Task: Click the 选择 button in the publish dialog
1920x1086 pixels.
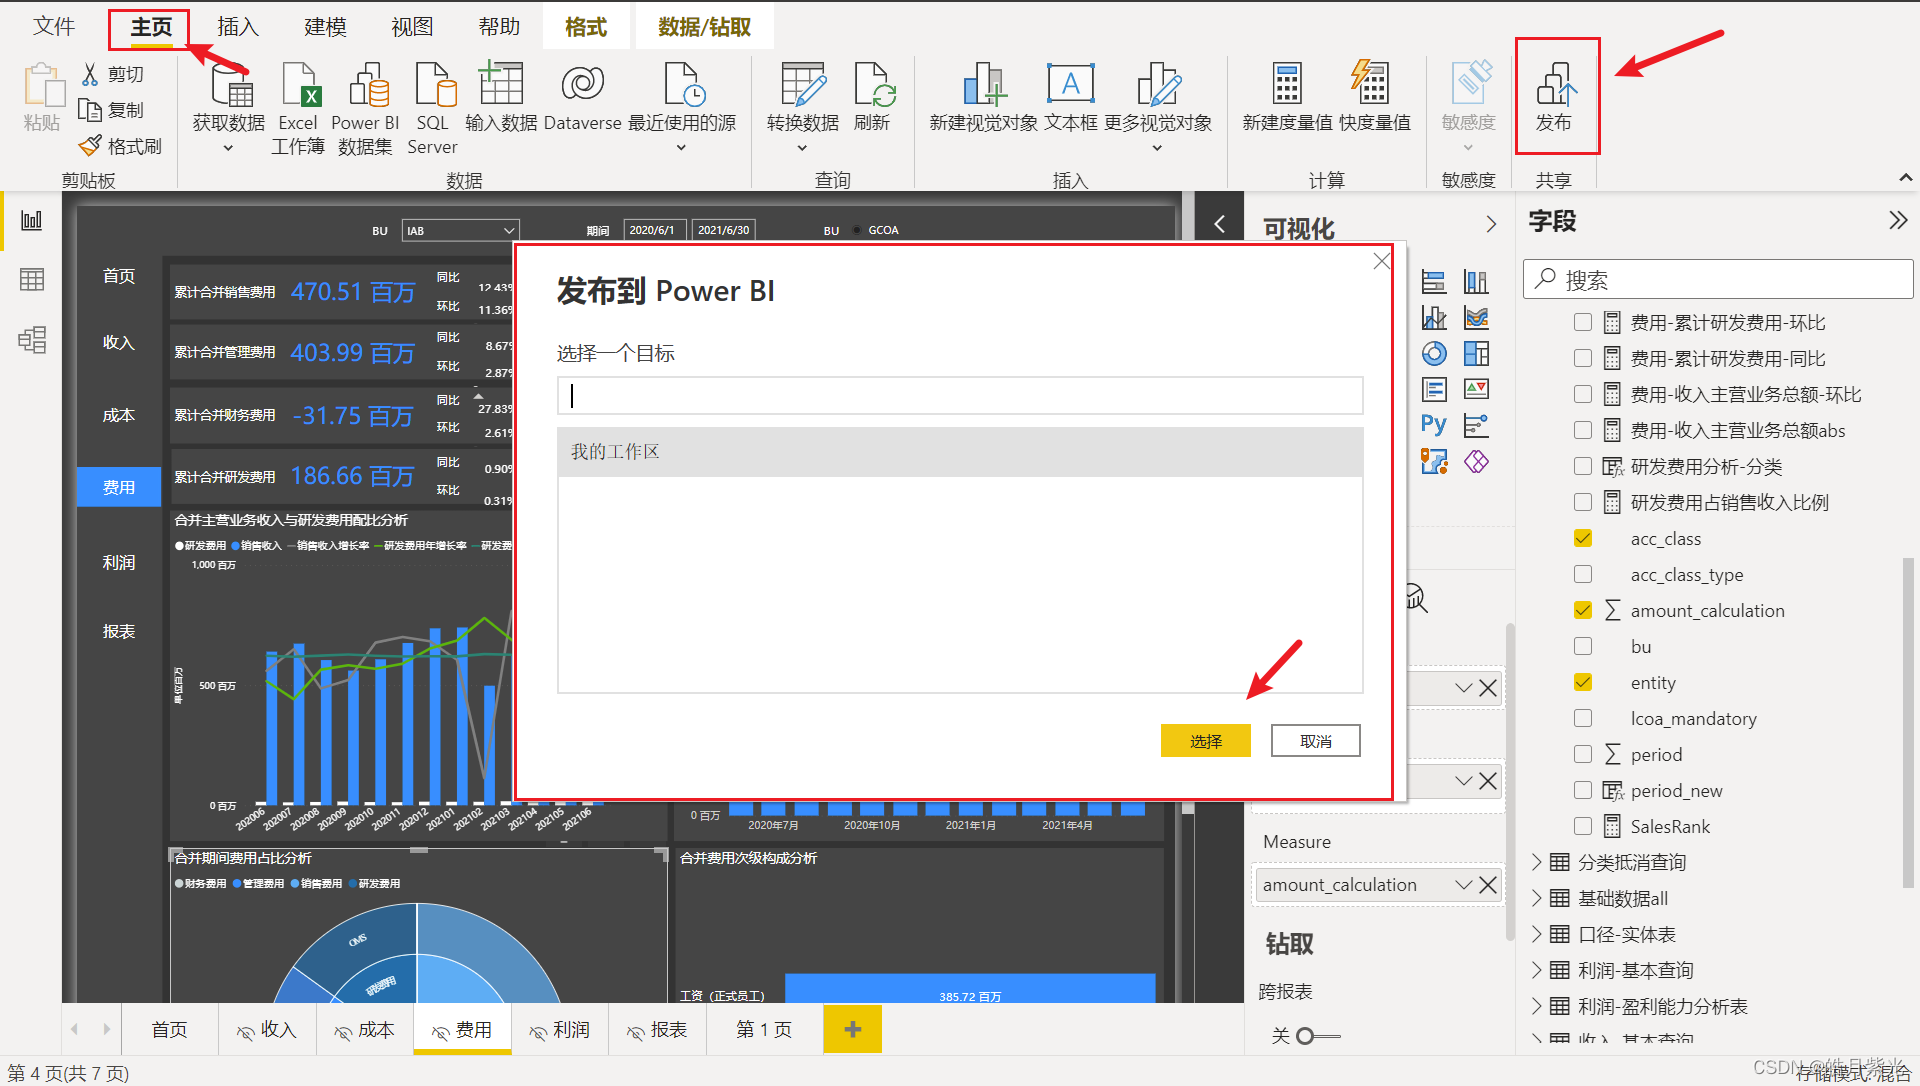Action: [1205, 740]
